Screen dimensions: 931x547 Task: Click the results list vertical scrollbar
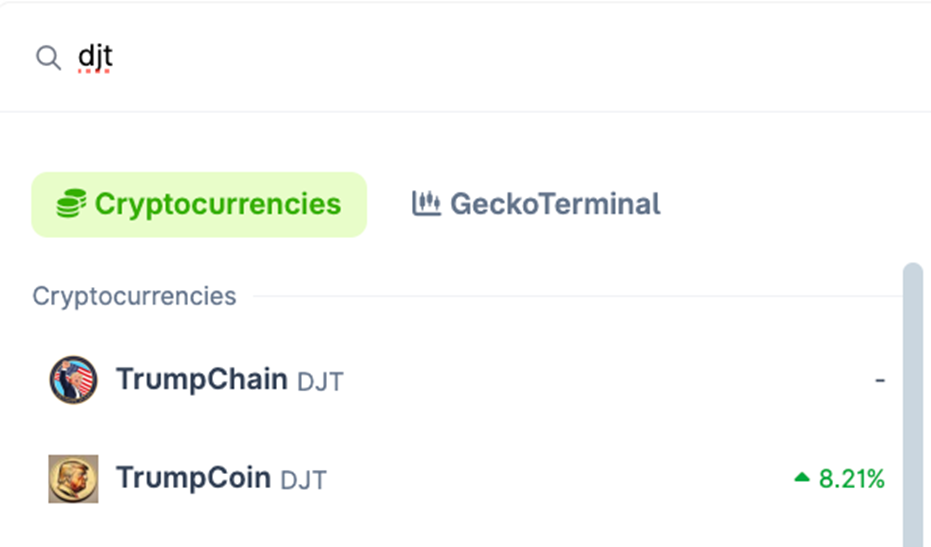pyautogui.click(x=912, y=400)
